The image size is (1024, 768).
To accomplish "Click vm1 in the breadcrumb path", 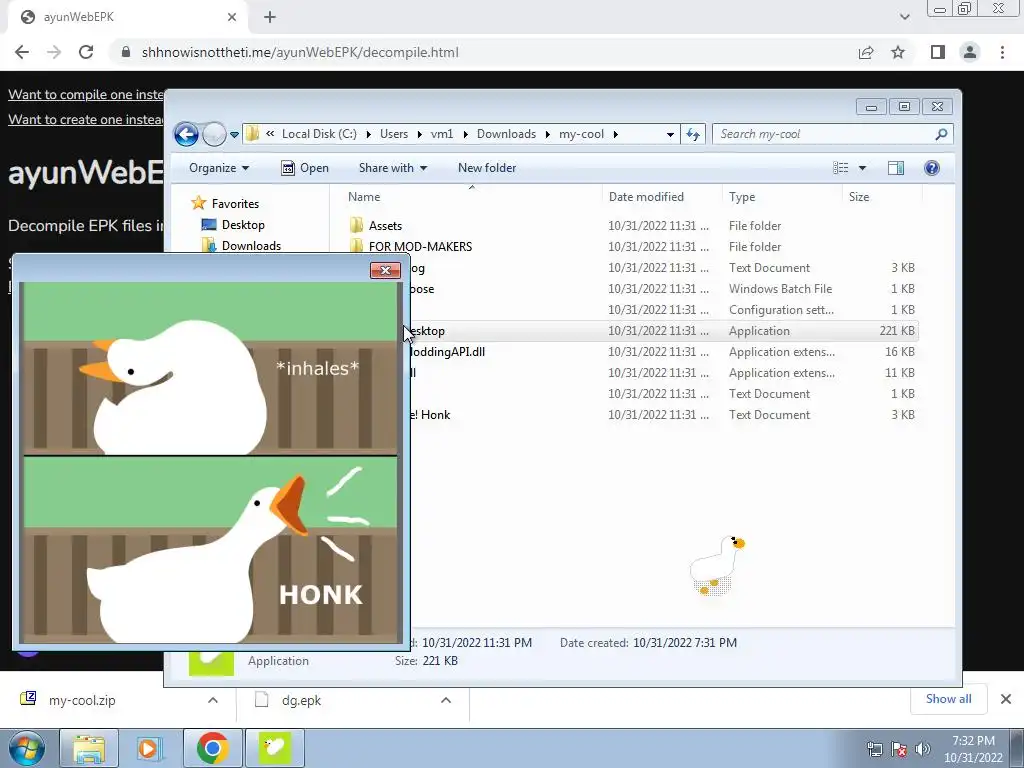I will [x=442, y=134].
